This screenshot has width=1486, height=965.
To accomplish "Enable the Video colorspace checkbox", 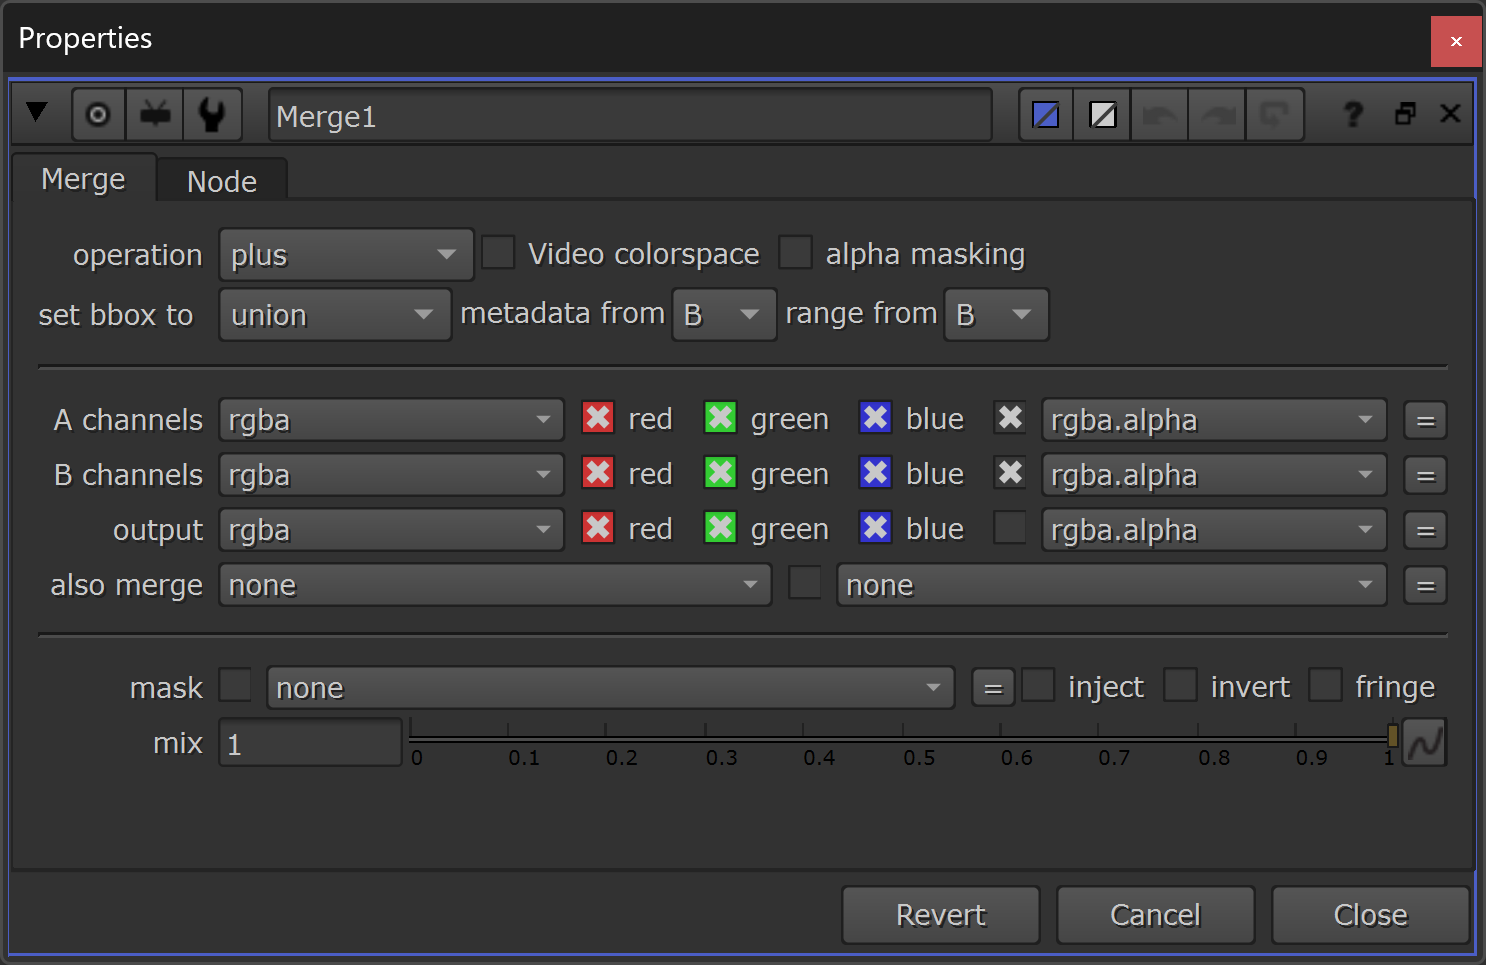I will coord(498,253).
